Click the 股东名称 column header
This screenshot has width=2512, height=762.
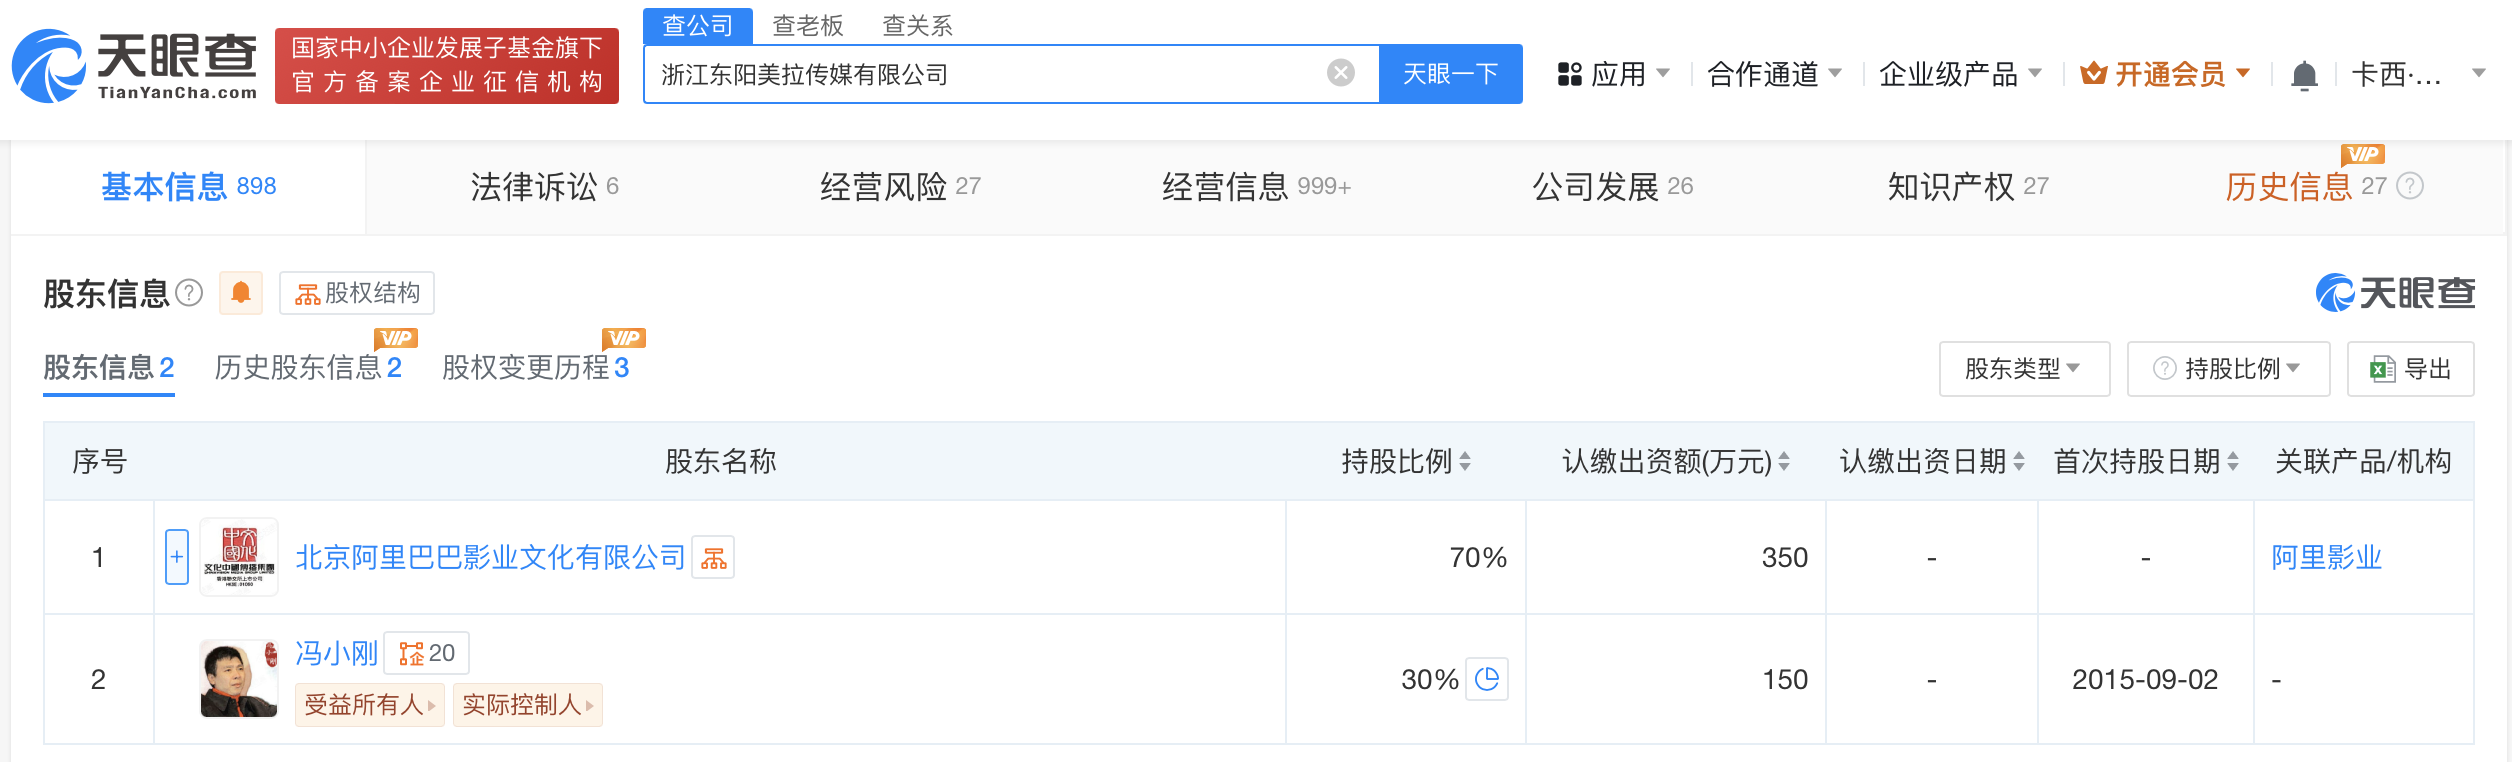coord(720,461)
